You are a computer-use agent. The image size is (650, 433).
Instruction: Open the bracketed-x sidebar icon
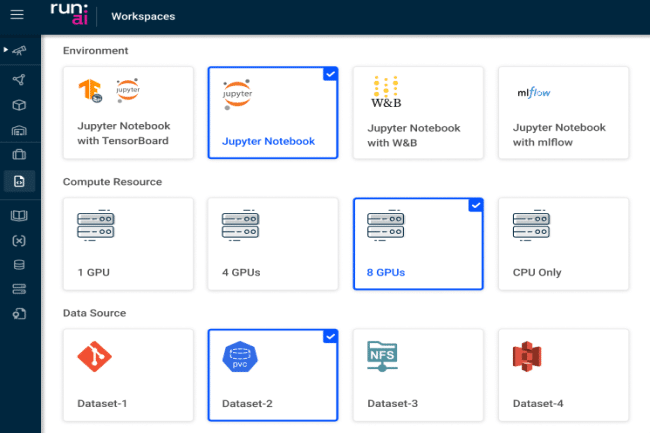pyautogui.click(x=19, y=241)
